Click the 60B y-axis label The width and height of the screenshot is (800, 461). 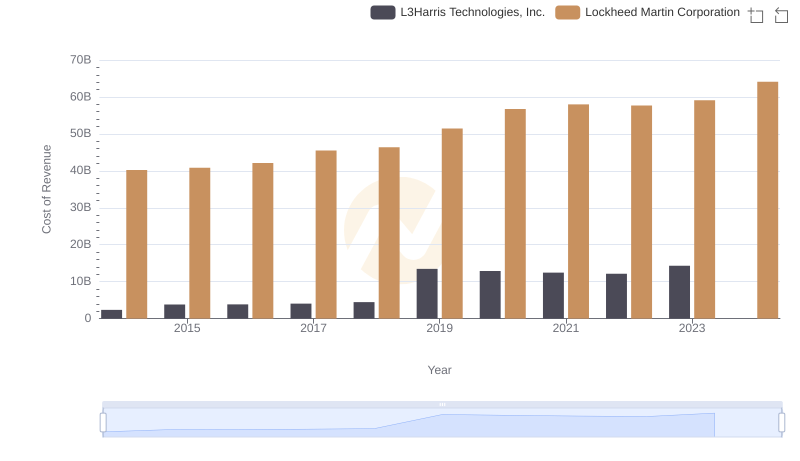81,97
